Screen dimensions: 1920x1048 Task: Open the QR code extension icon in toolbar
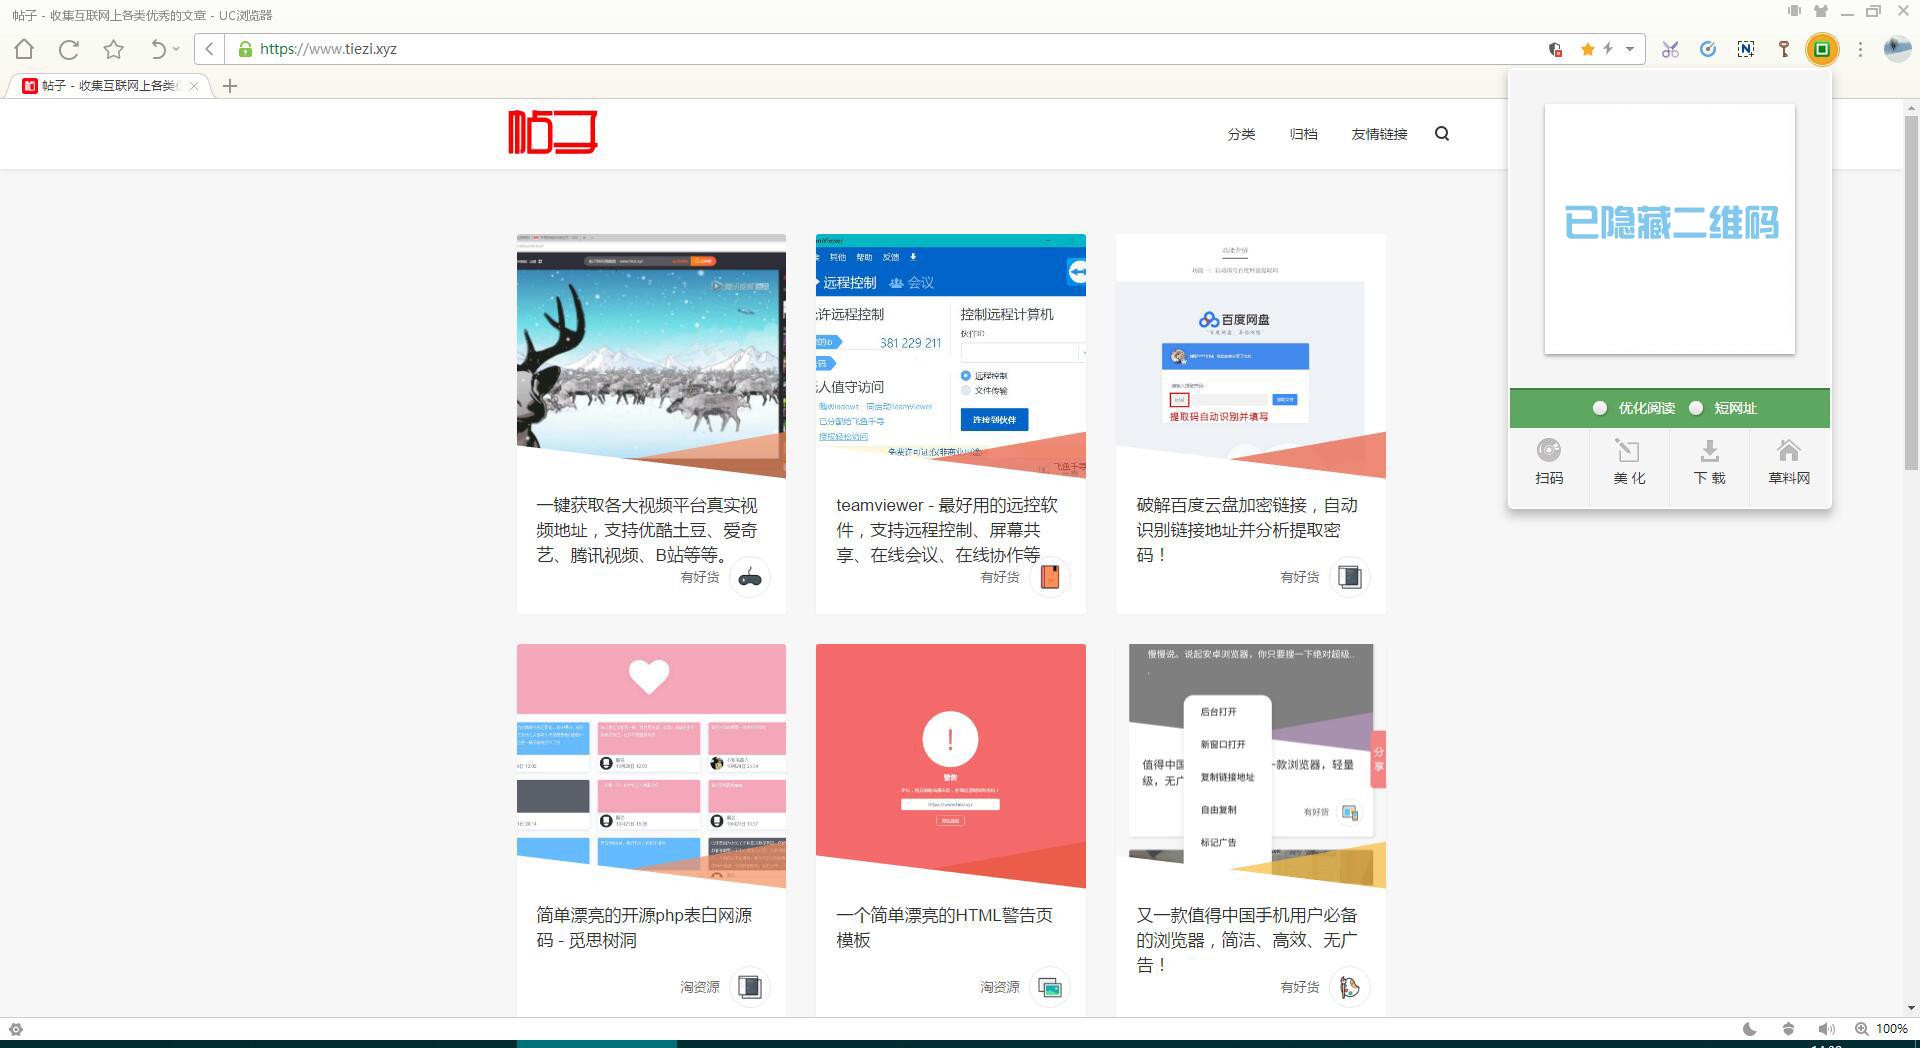1823,49
